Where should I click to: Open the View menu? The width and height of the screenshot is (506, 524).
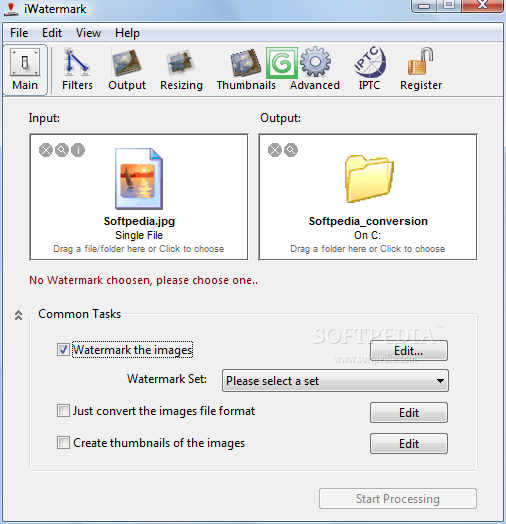click(x=88, y=33)
